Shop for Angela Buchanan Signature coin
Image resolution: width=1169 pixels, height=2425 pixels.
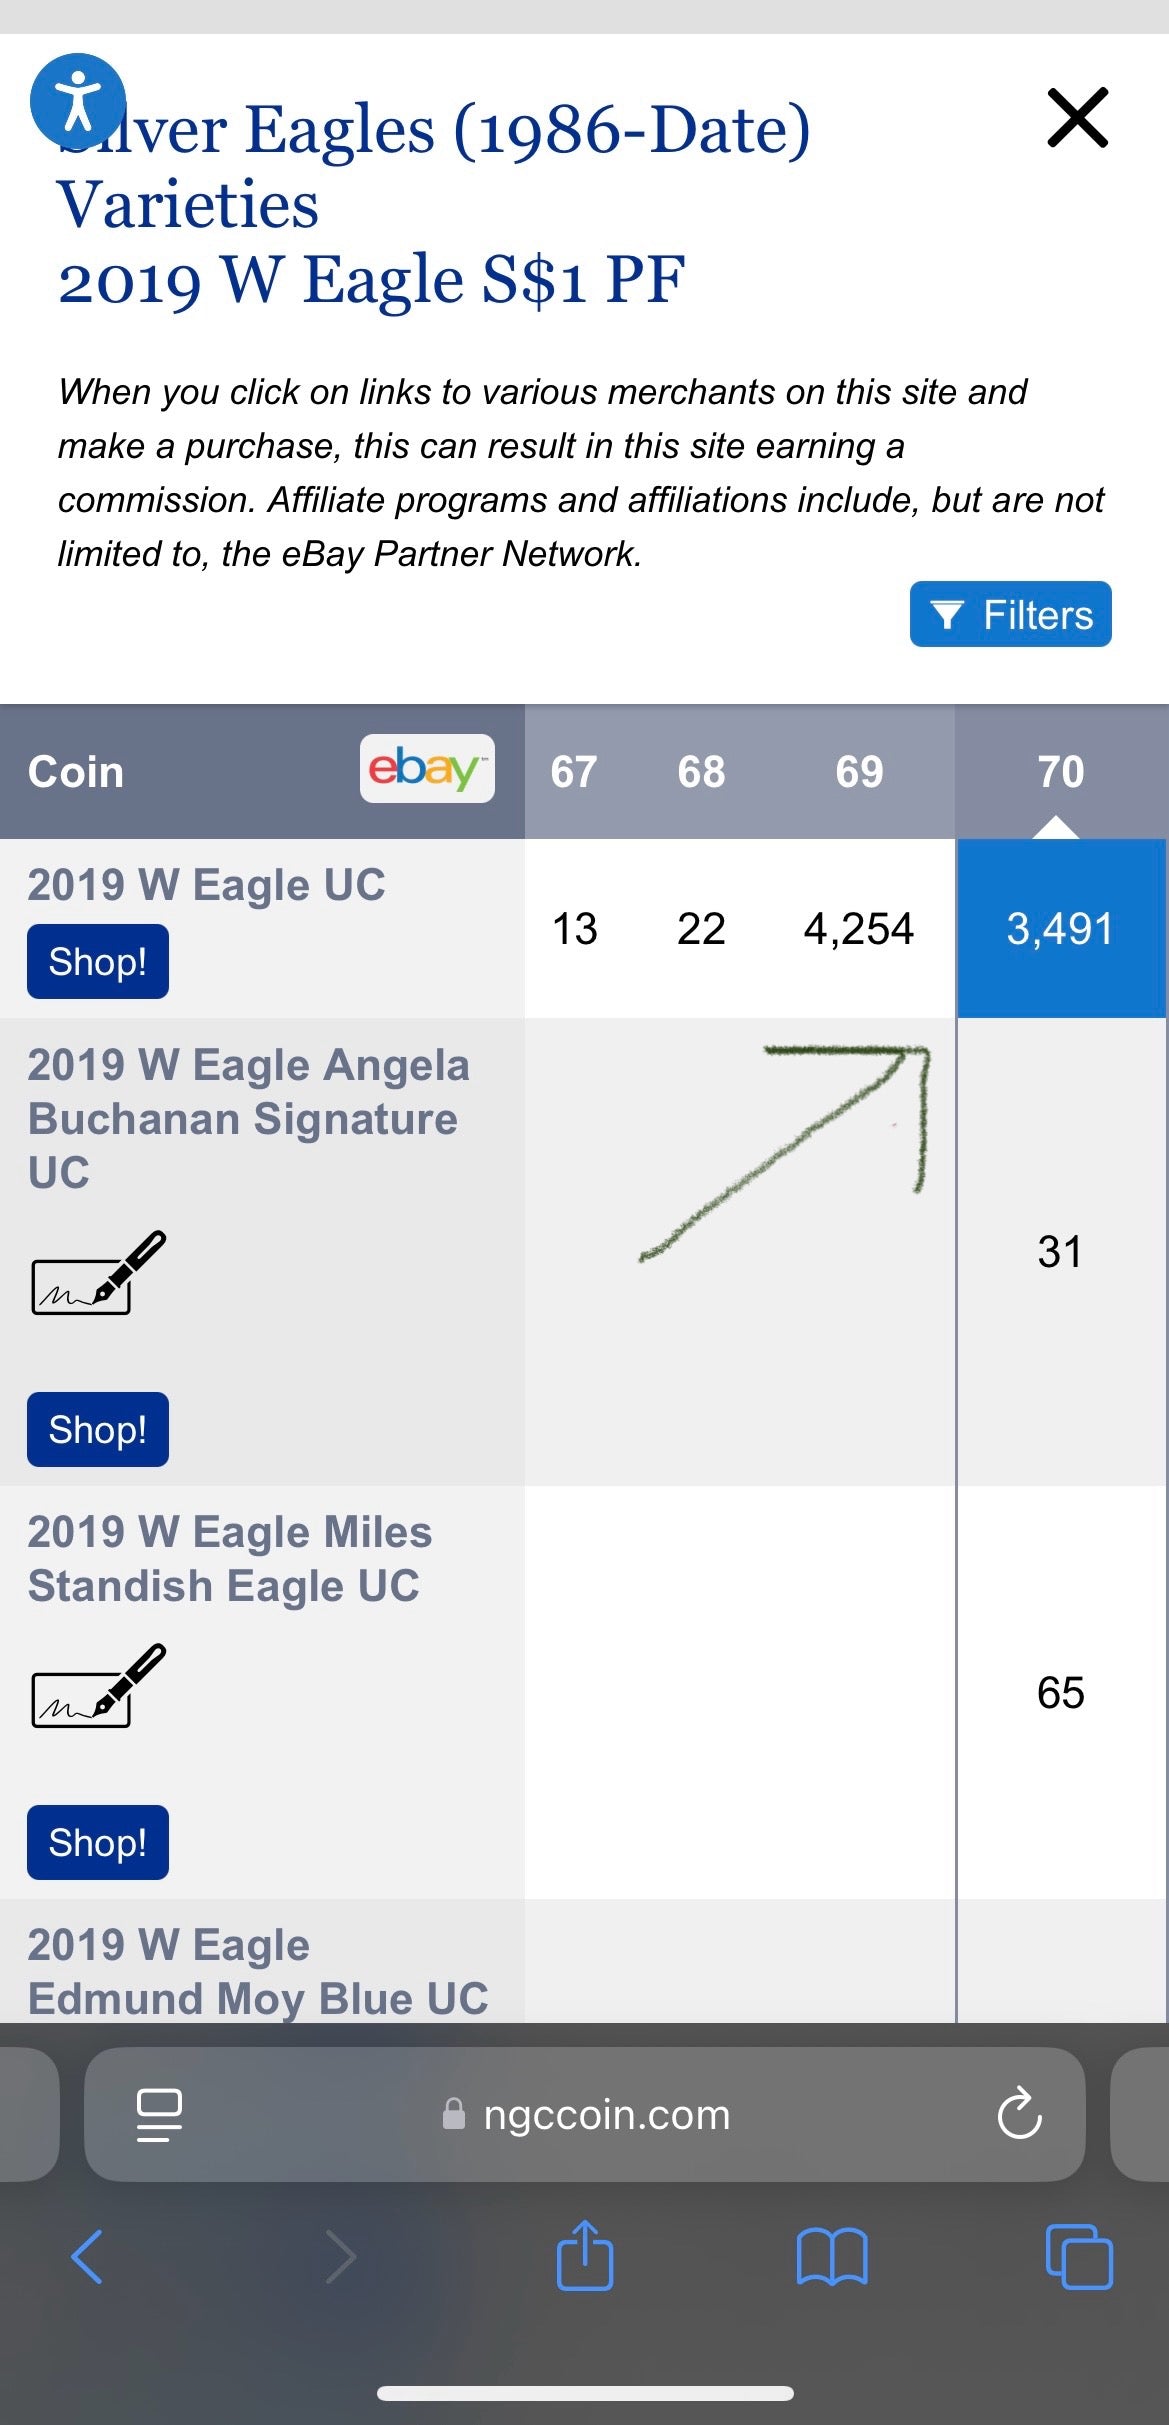[x=98, y=1430]
